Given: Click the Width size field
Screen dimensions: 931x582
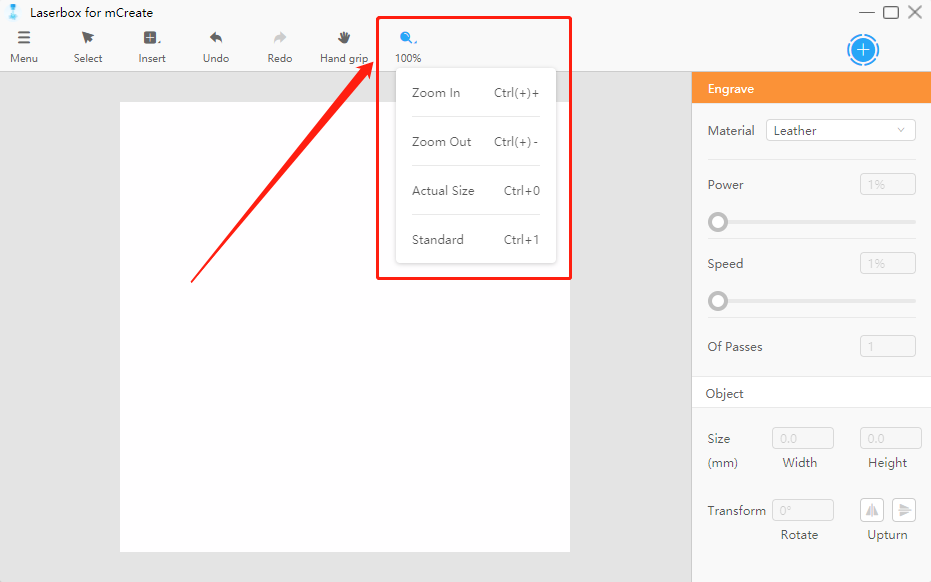Looking at the screenshot, I should (x=803, y=438).
